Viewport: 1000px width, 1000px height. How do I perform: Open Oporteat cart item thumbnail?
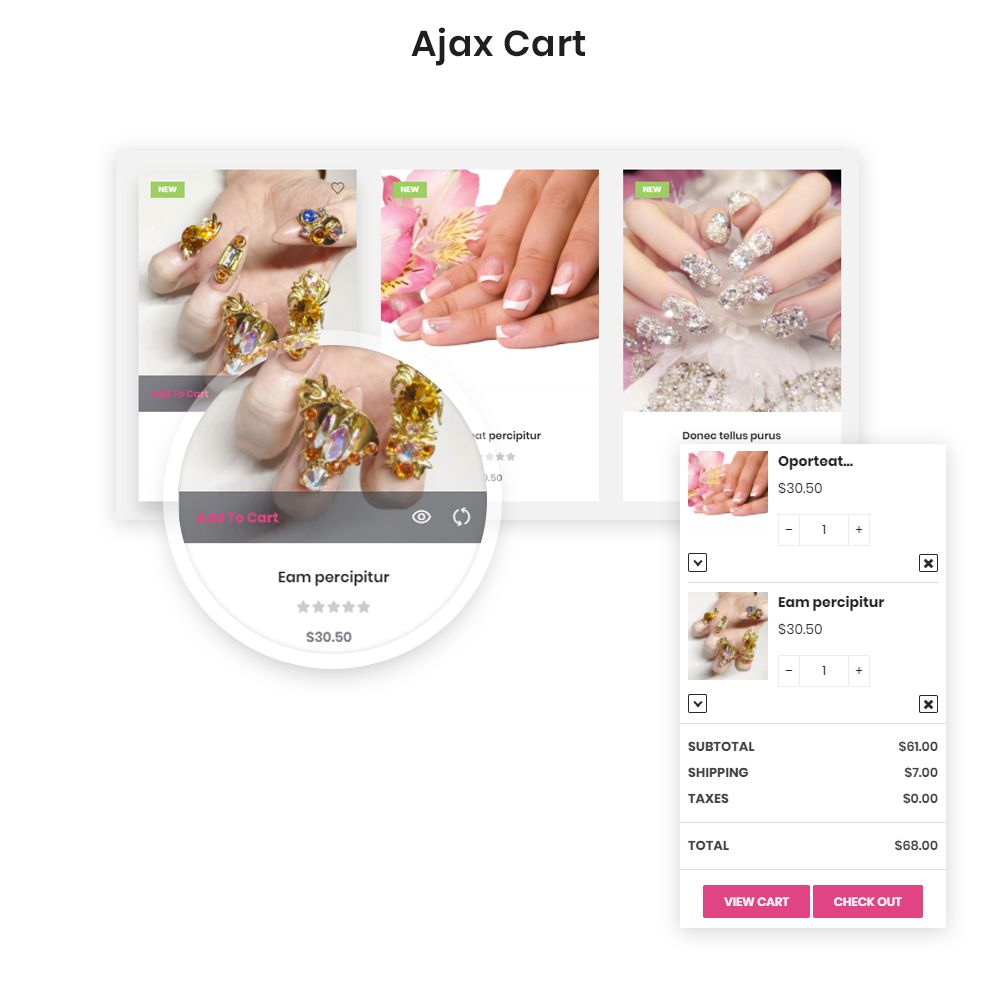728,483
